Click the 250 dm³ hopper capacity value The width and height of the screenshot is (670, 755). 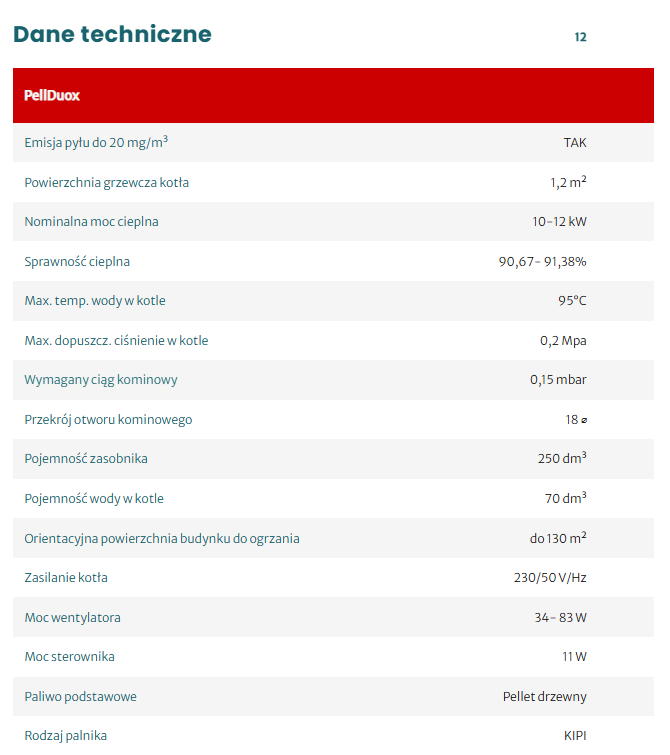[562, 459]
